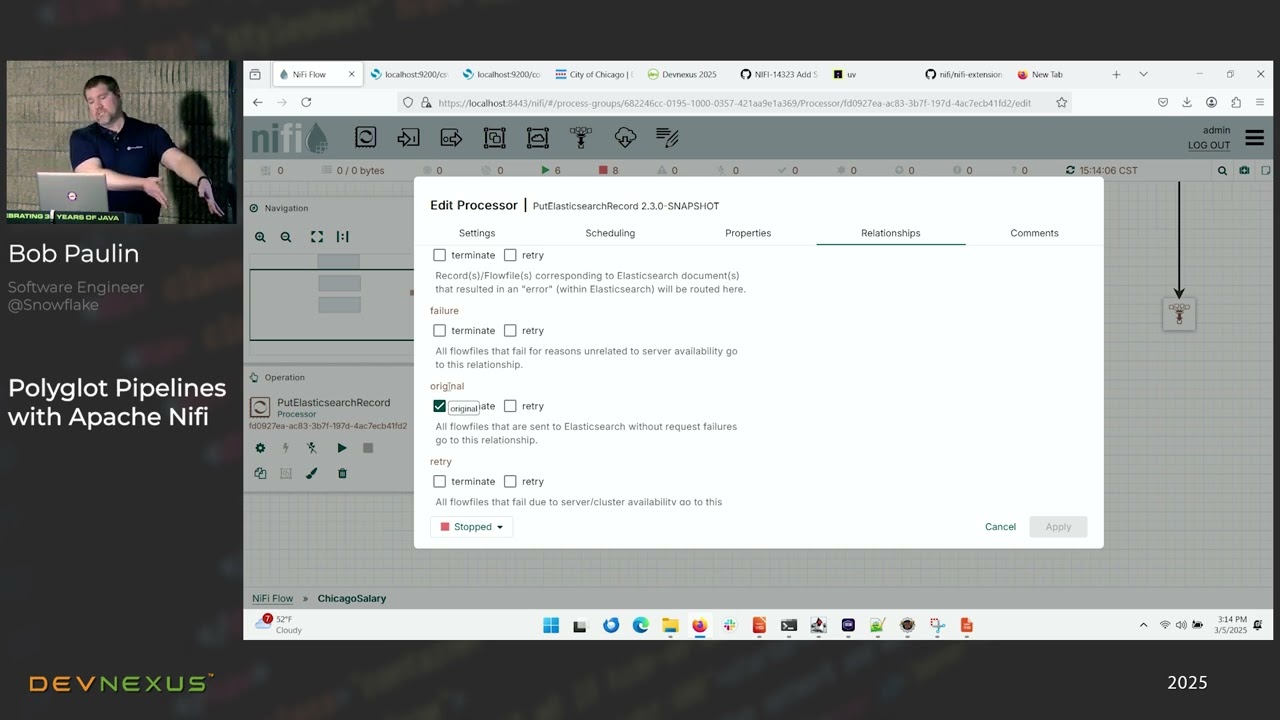
Task: Check retry under the retry relationship
Action: tap(510, 481)
